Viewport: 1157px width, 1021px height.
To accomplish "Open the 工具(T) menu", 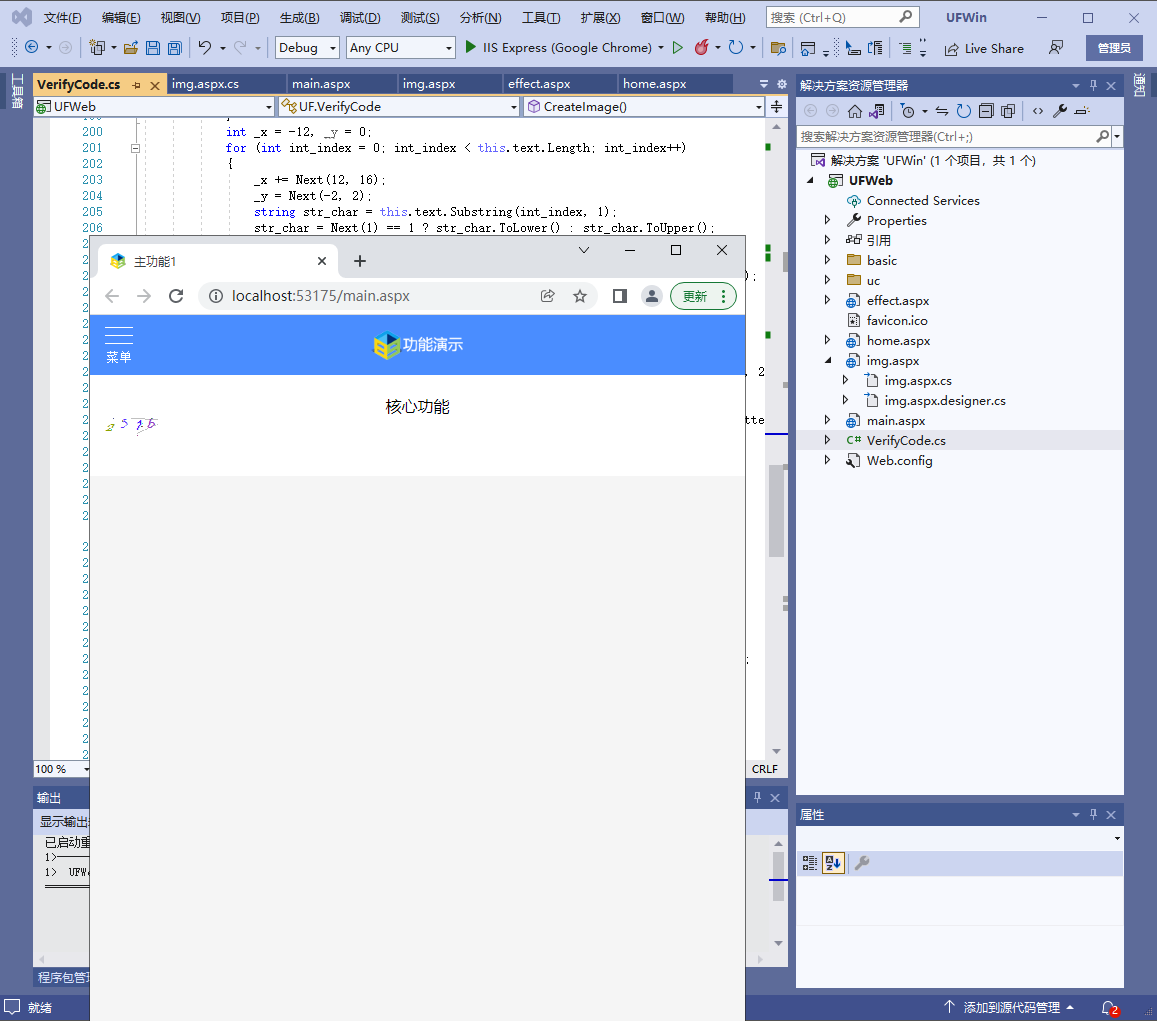I will pos(541,18).
